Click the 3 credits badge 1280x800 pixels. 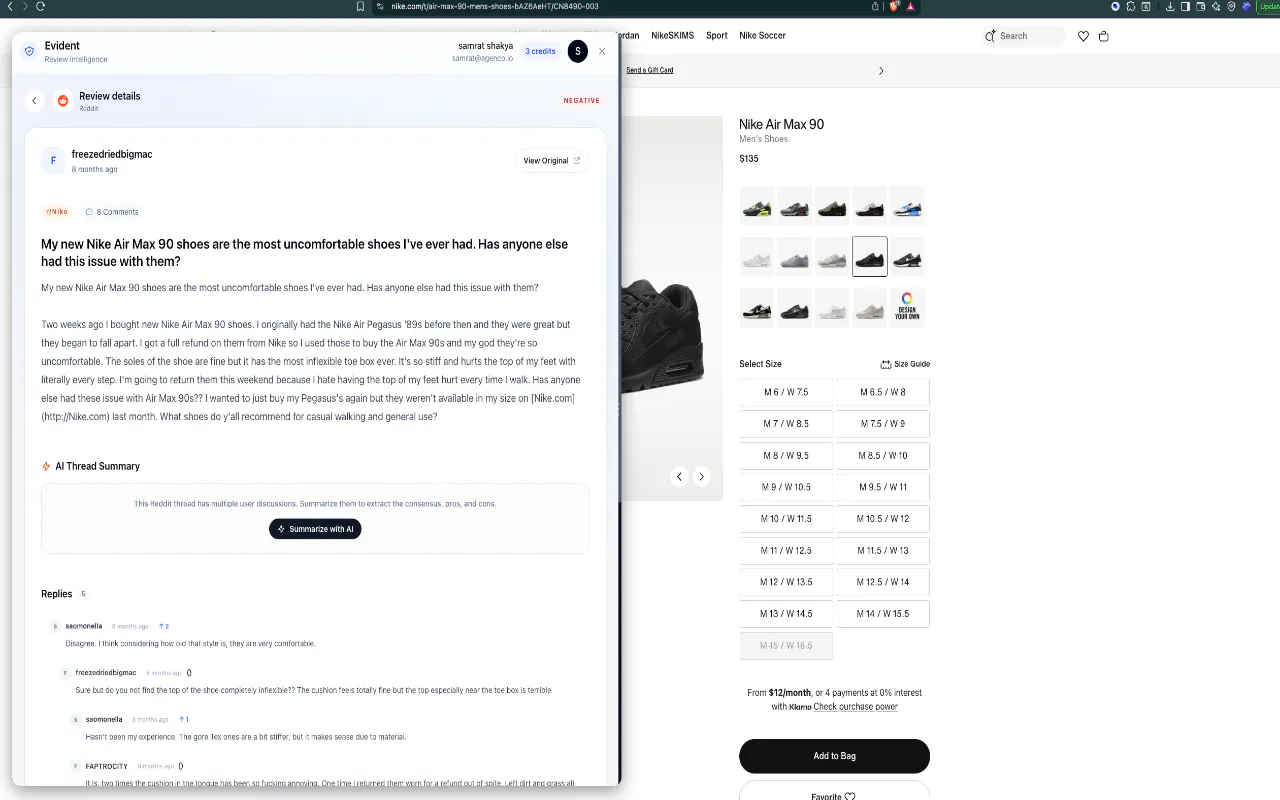tap(540, 51)
